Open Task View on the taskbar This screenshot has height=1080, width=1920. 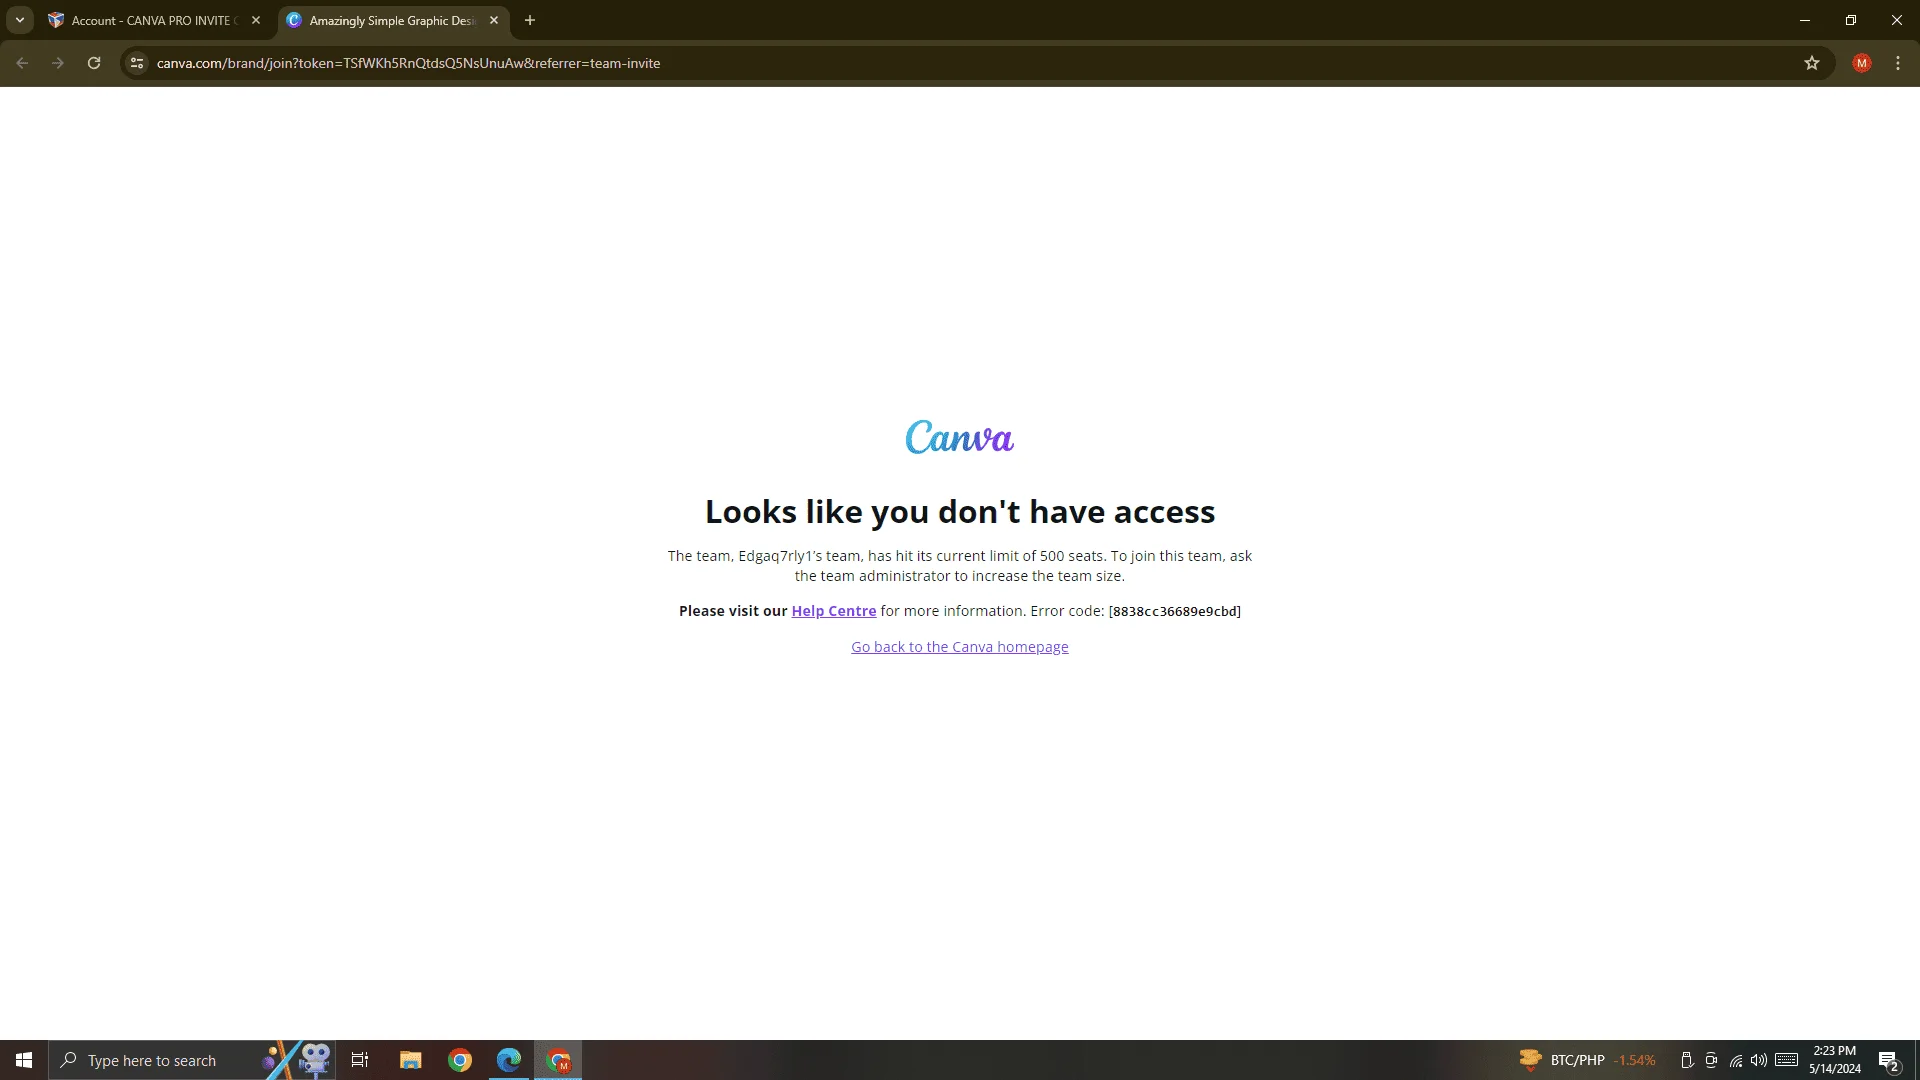tap(360, 1060)
